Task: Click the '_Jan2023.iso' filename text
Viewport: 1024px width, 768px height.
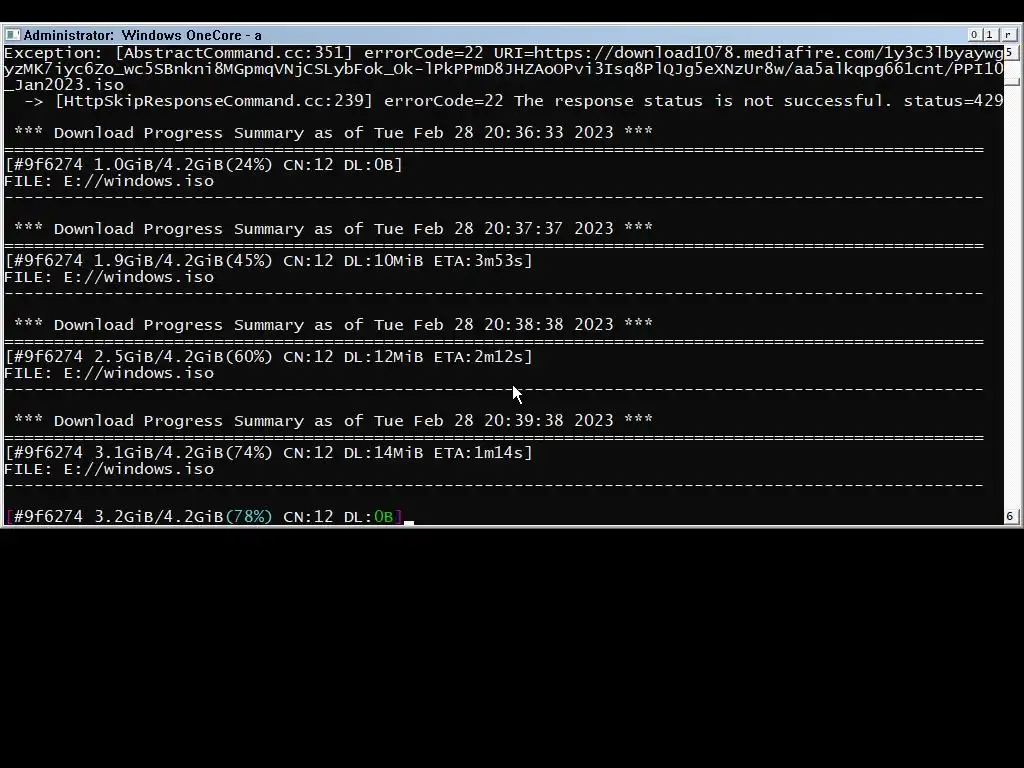Action: [64, 85]
